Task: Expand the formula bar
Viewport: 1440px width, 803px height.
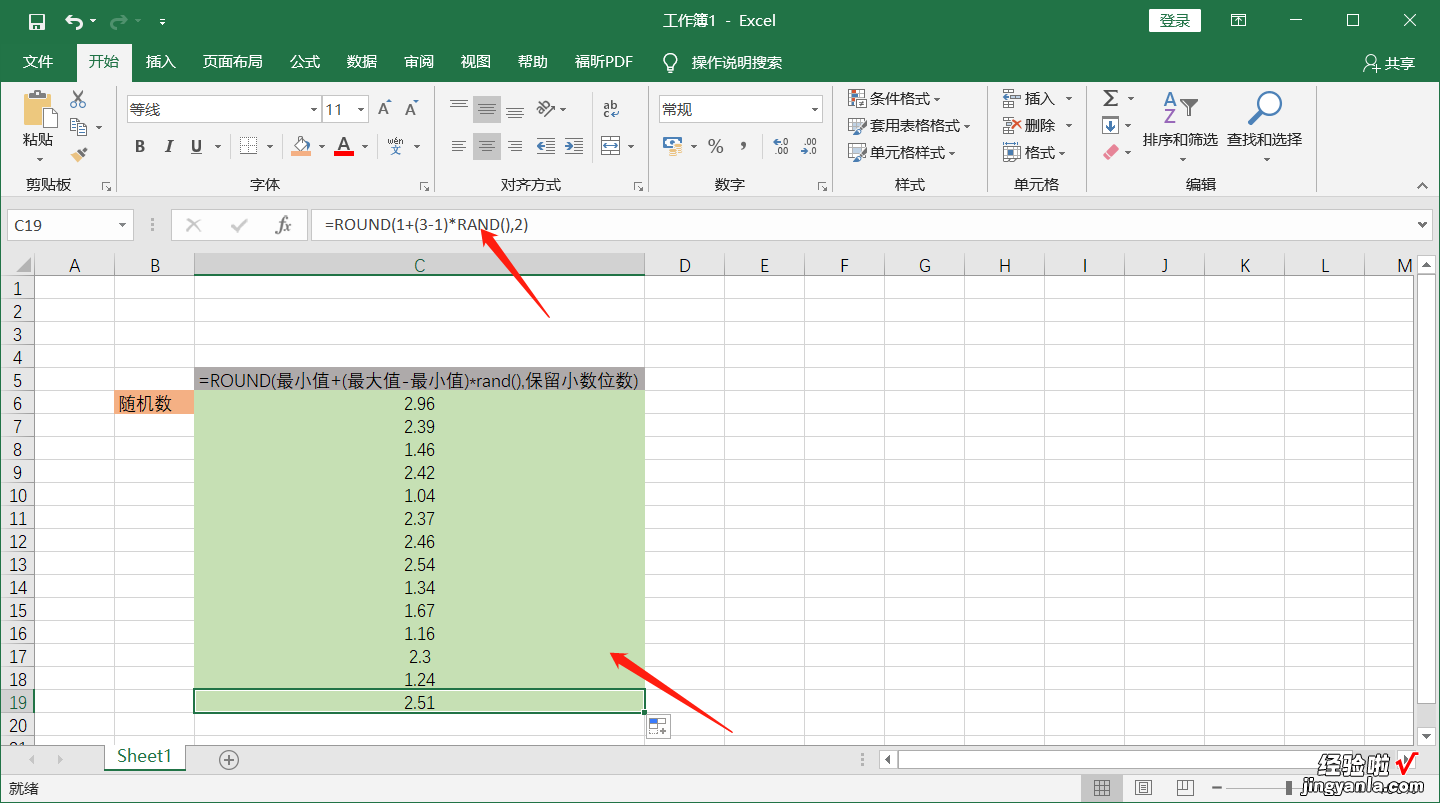Action: [1423, 225]
